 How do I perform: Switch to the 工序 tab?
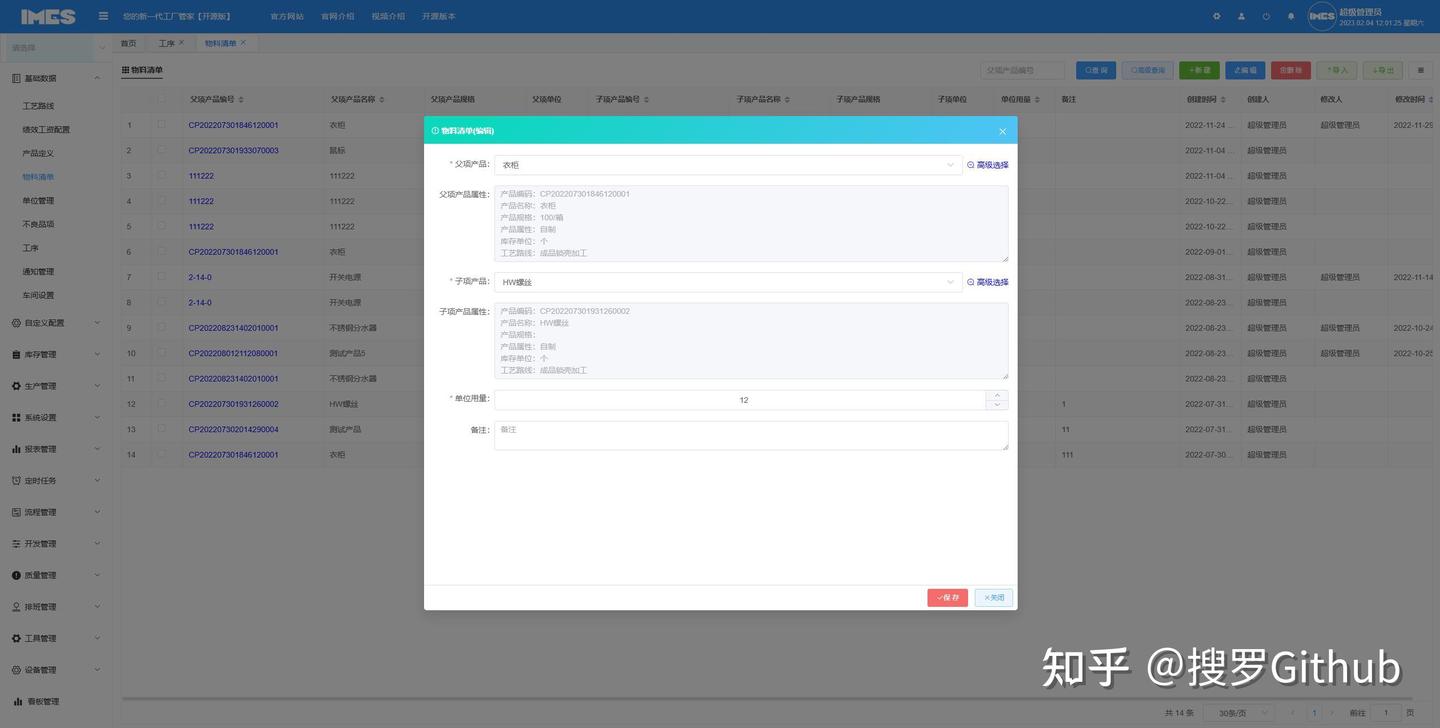coord(166,42)
